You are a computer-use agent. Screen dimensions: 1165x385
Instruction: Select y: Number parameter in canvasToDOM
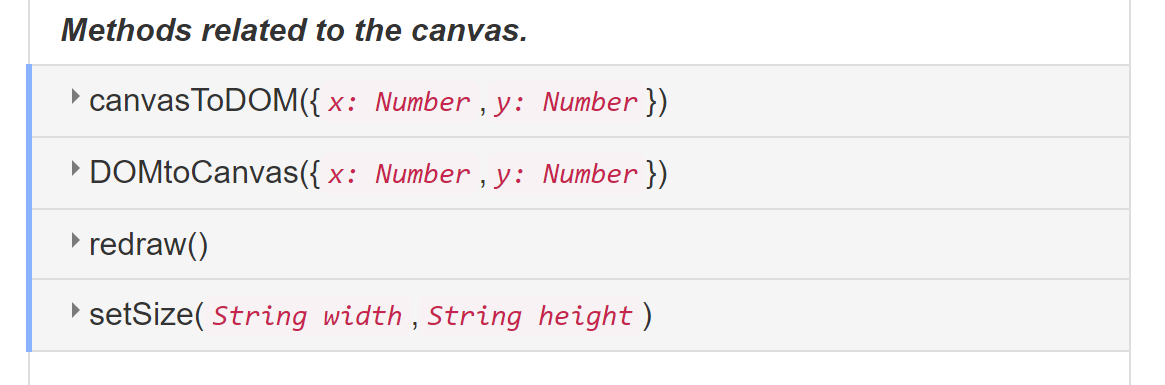[566, 102]
